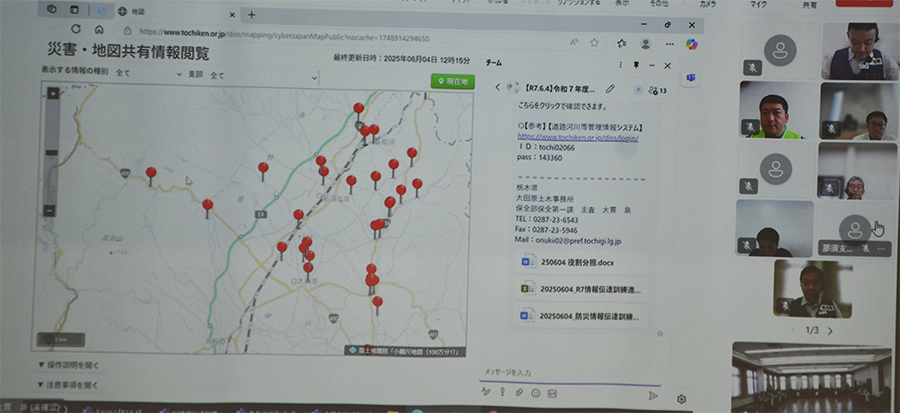Click the map zoom slider track
Screen dimensions: 900x413
click(x=52, y=152)
